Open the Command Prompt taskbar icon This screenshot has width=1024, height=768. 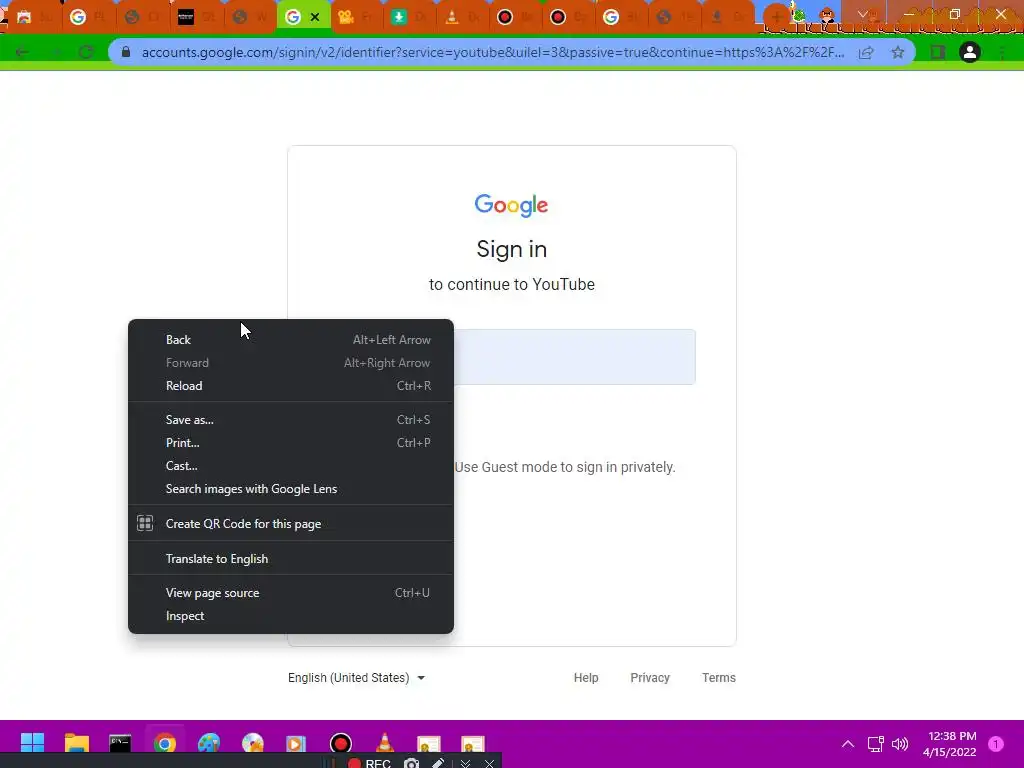[120, 743]
